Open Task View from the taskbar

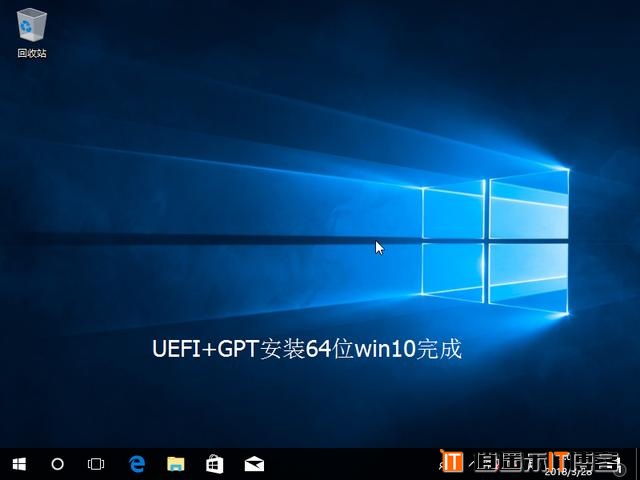(x=96, y=464)
